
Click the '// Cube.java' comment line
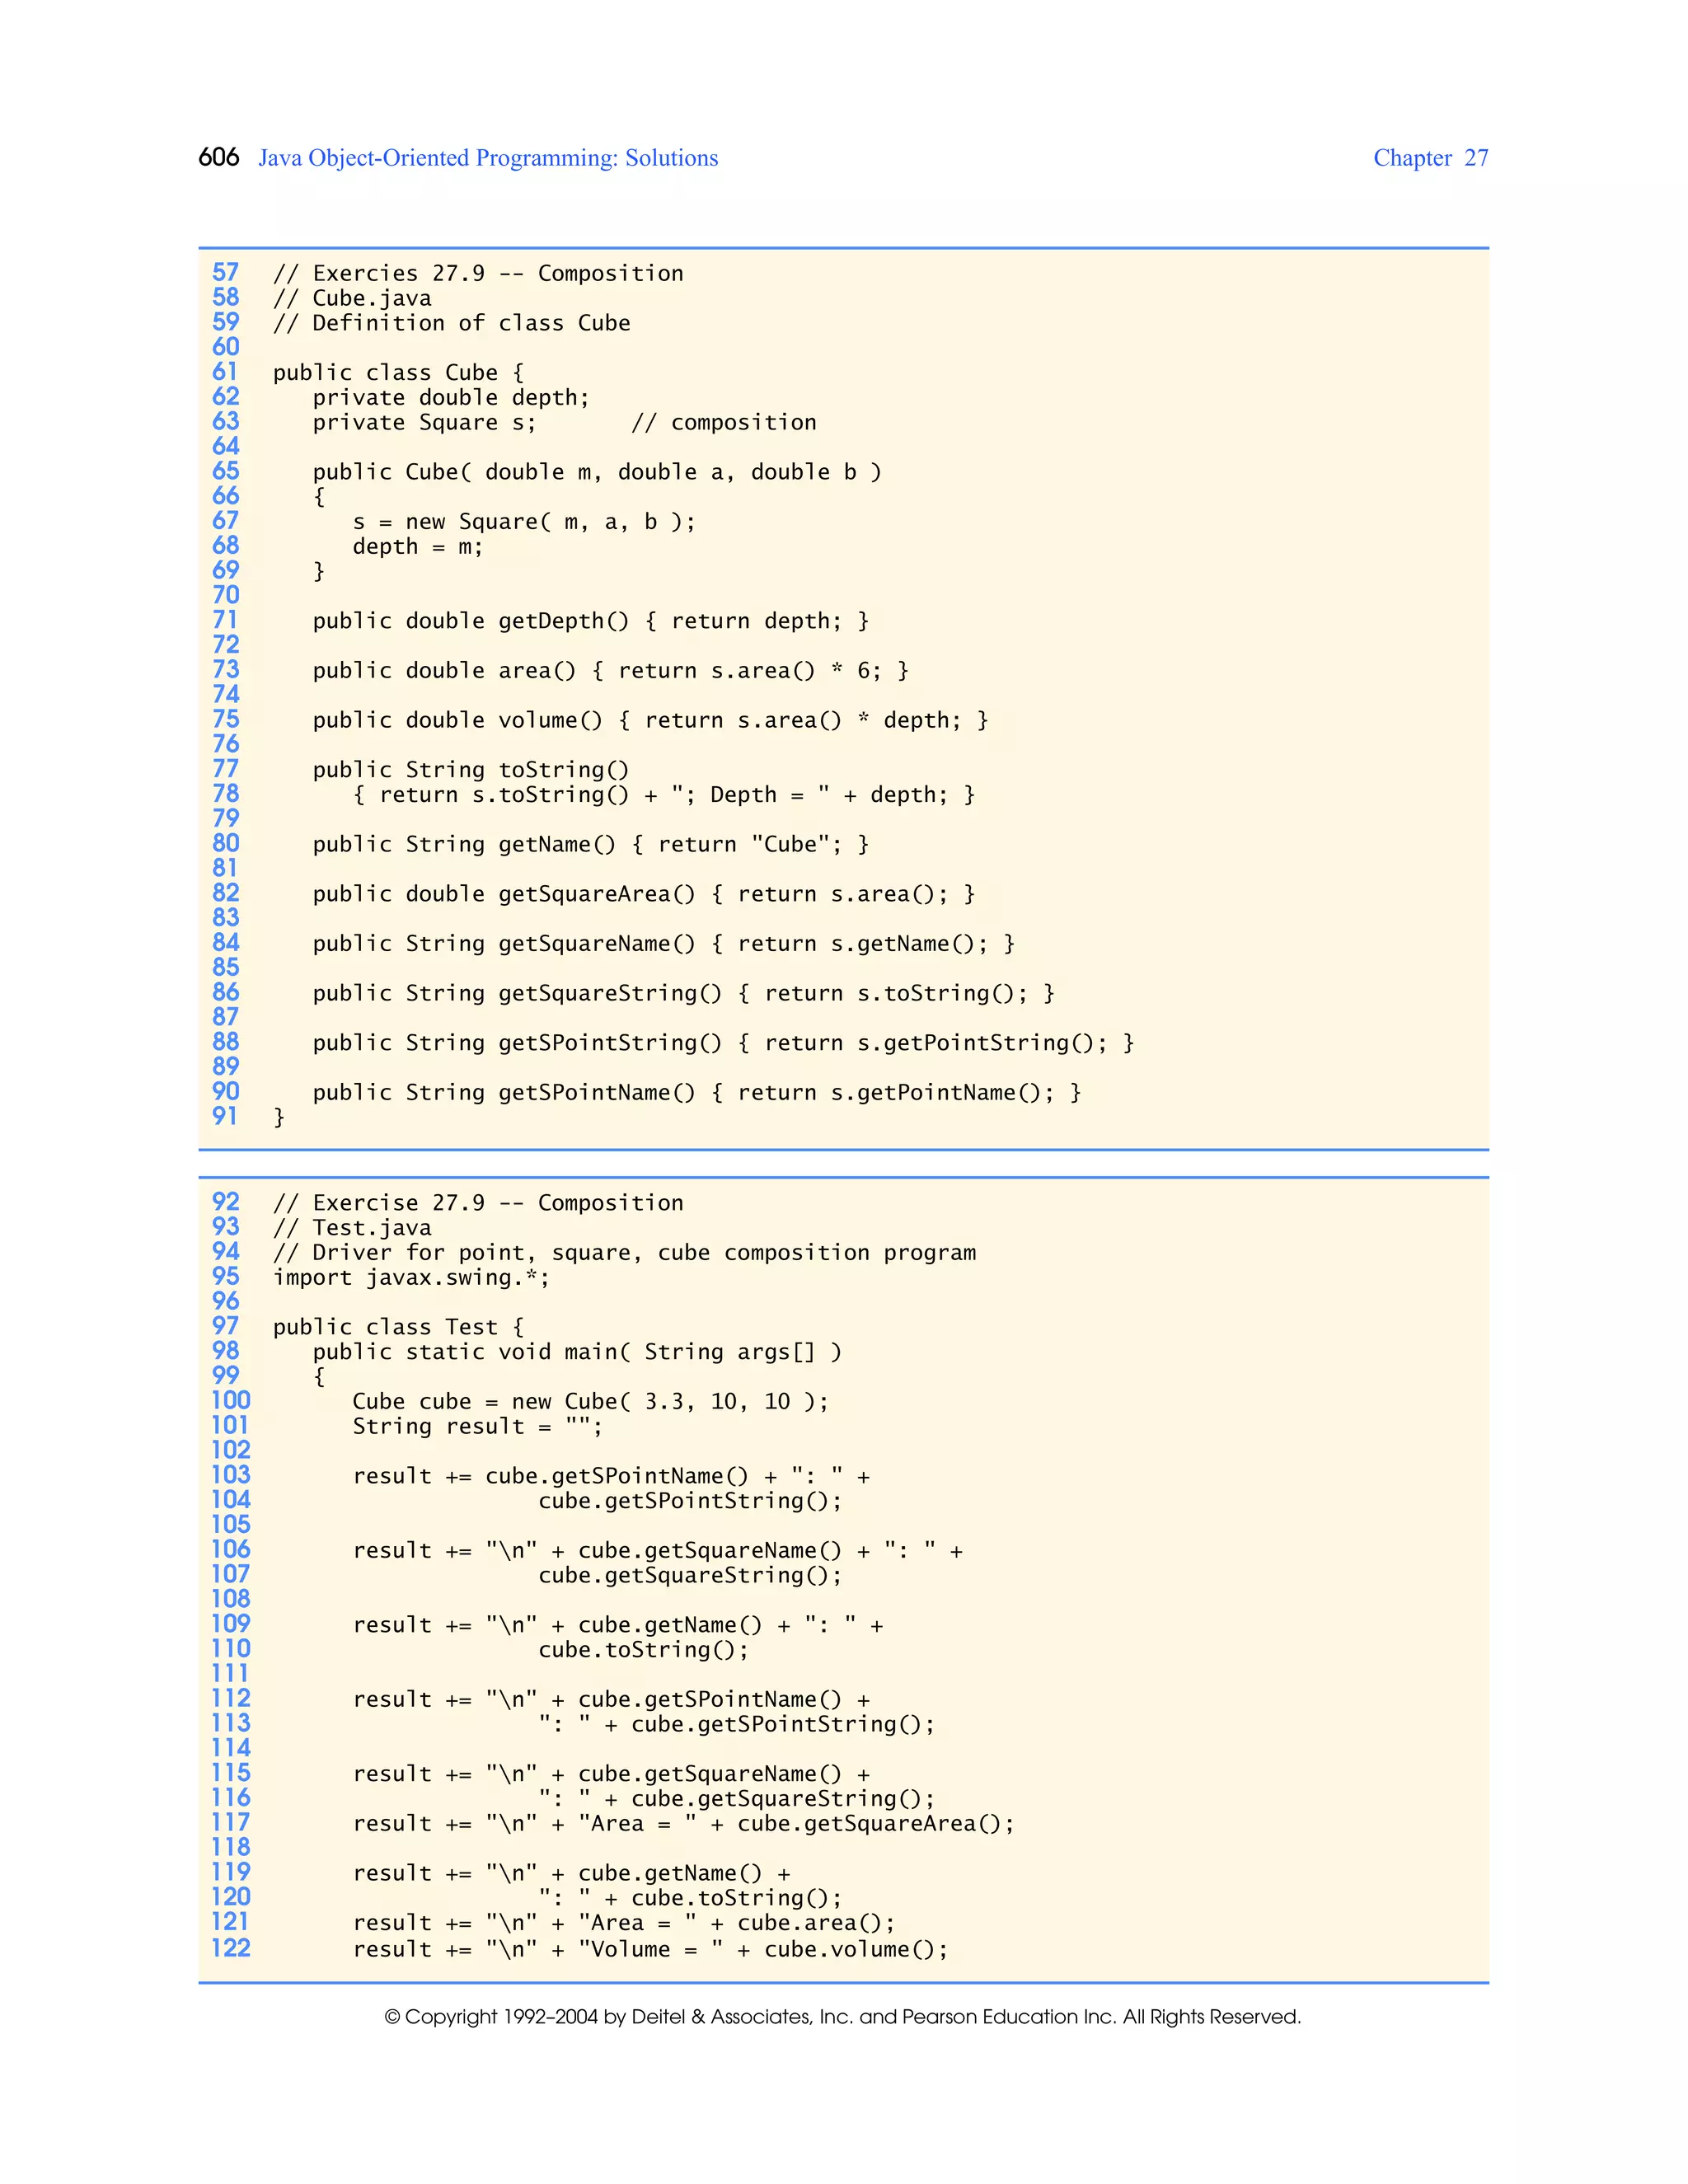click(352, 298)
